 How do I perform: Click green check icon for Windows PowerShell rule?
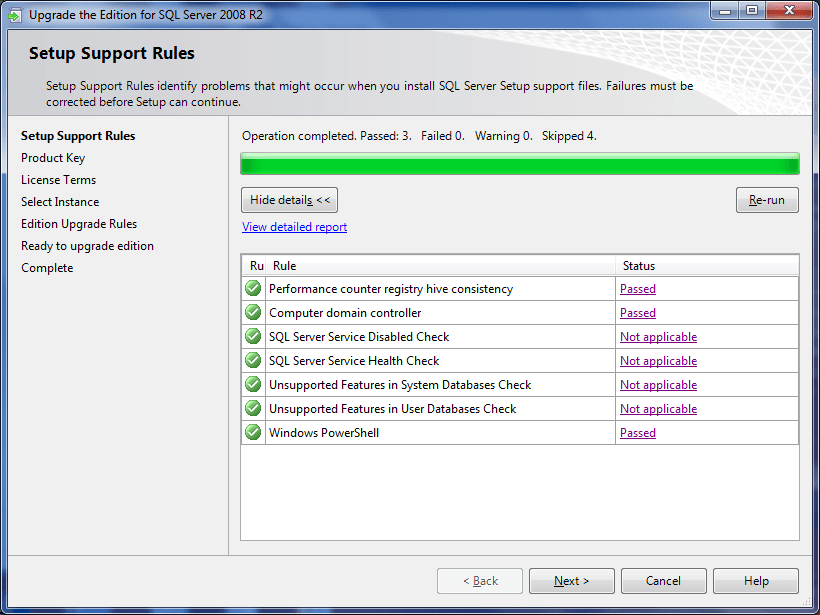click(253, 432)
